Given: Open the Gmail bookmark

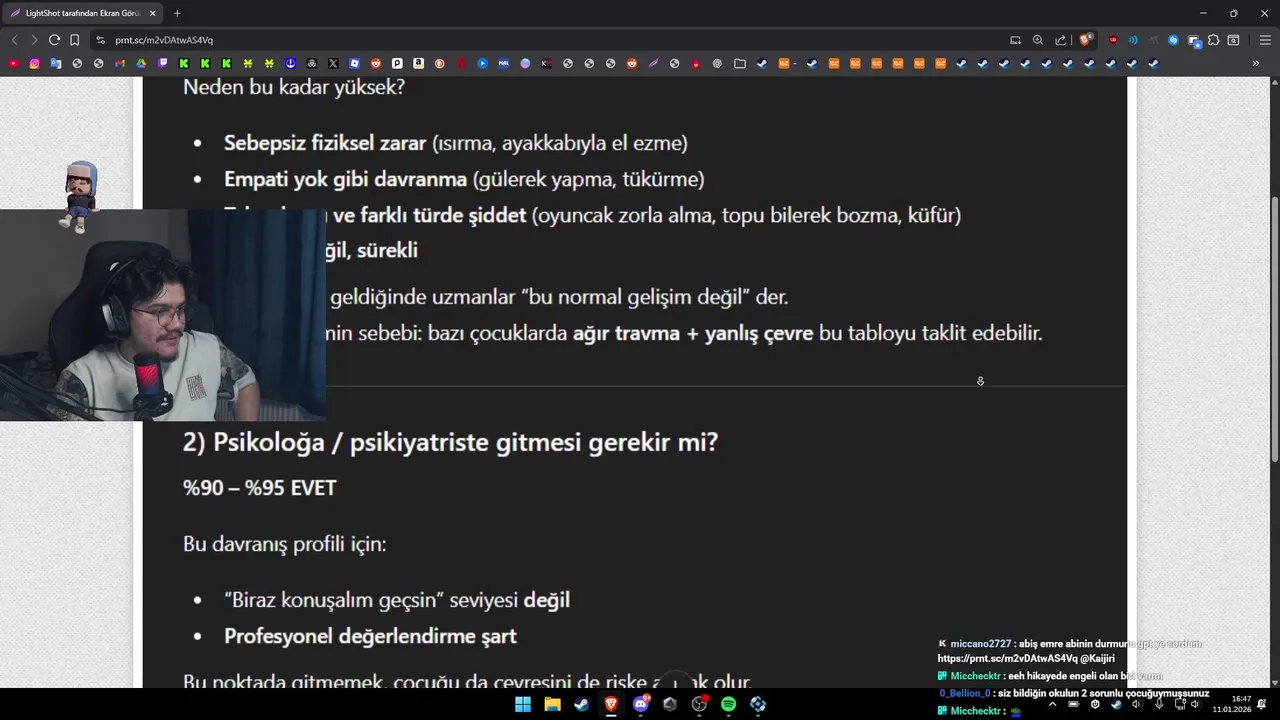Looking at the screenshot, I should (x=119, y=64).
